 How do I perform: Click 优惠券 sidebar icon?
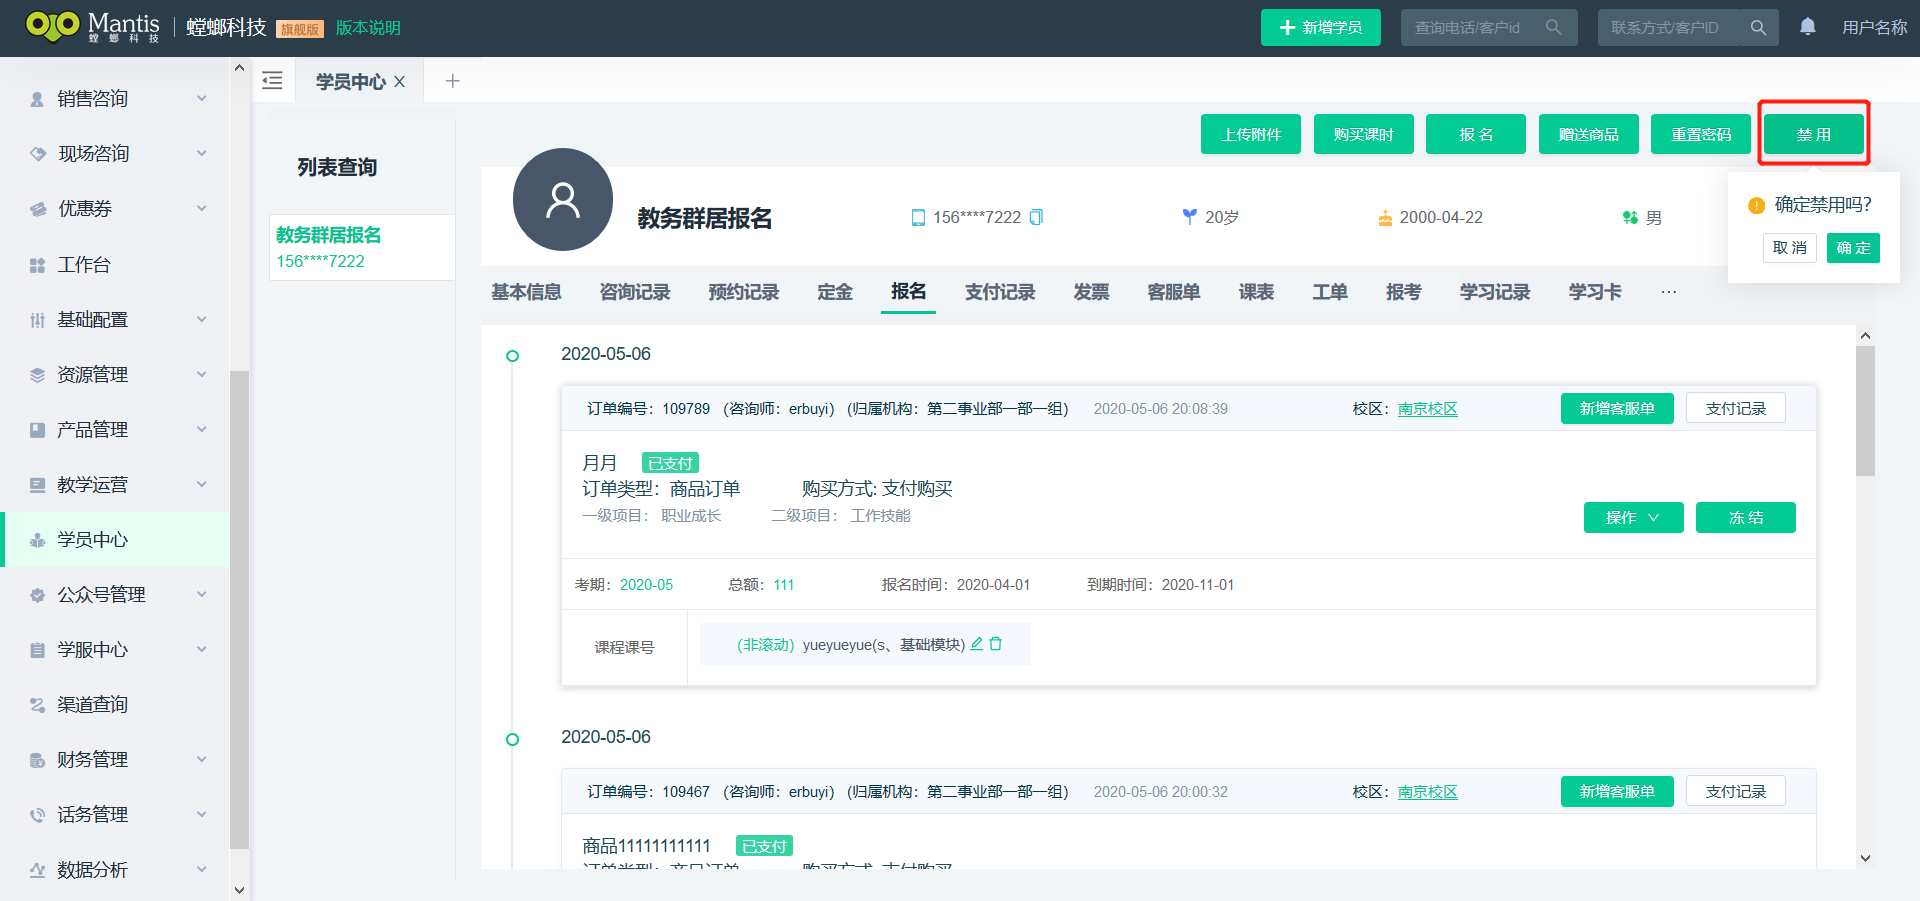pos(37,209)
